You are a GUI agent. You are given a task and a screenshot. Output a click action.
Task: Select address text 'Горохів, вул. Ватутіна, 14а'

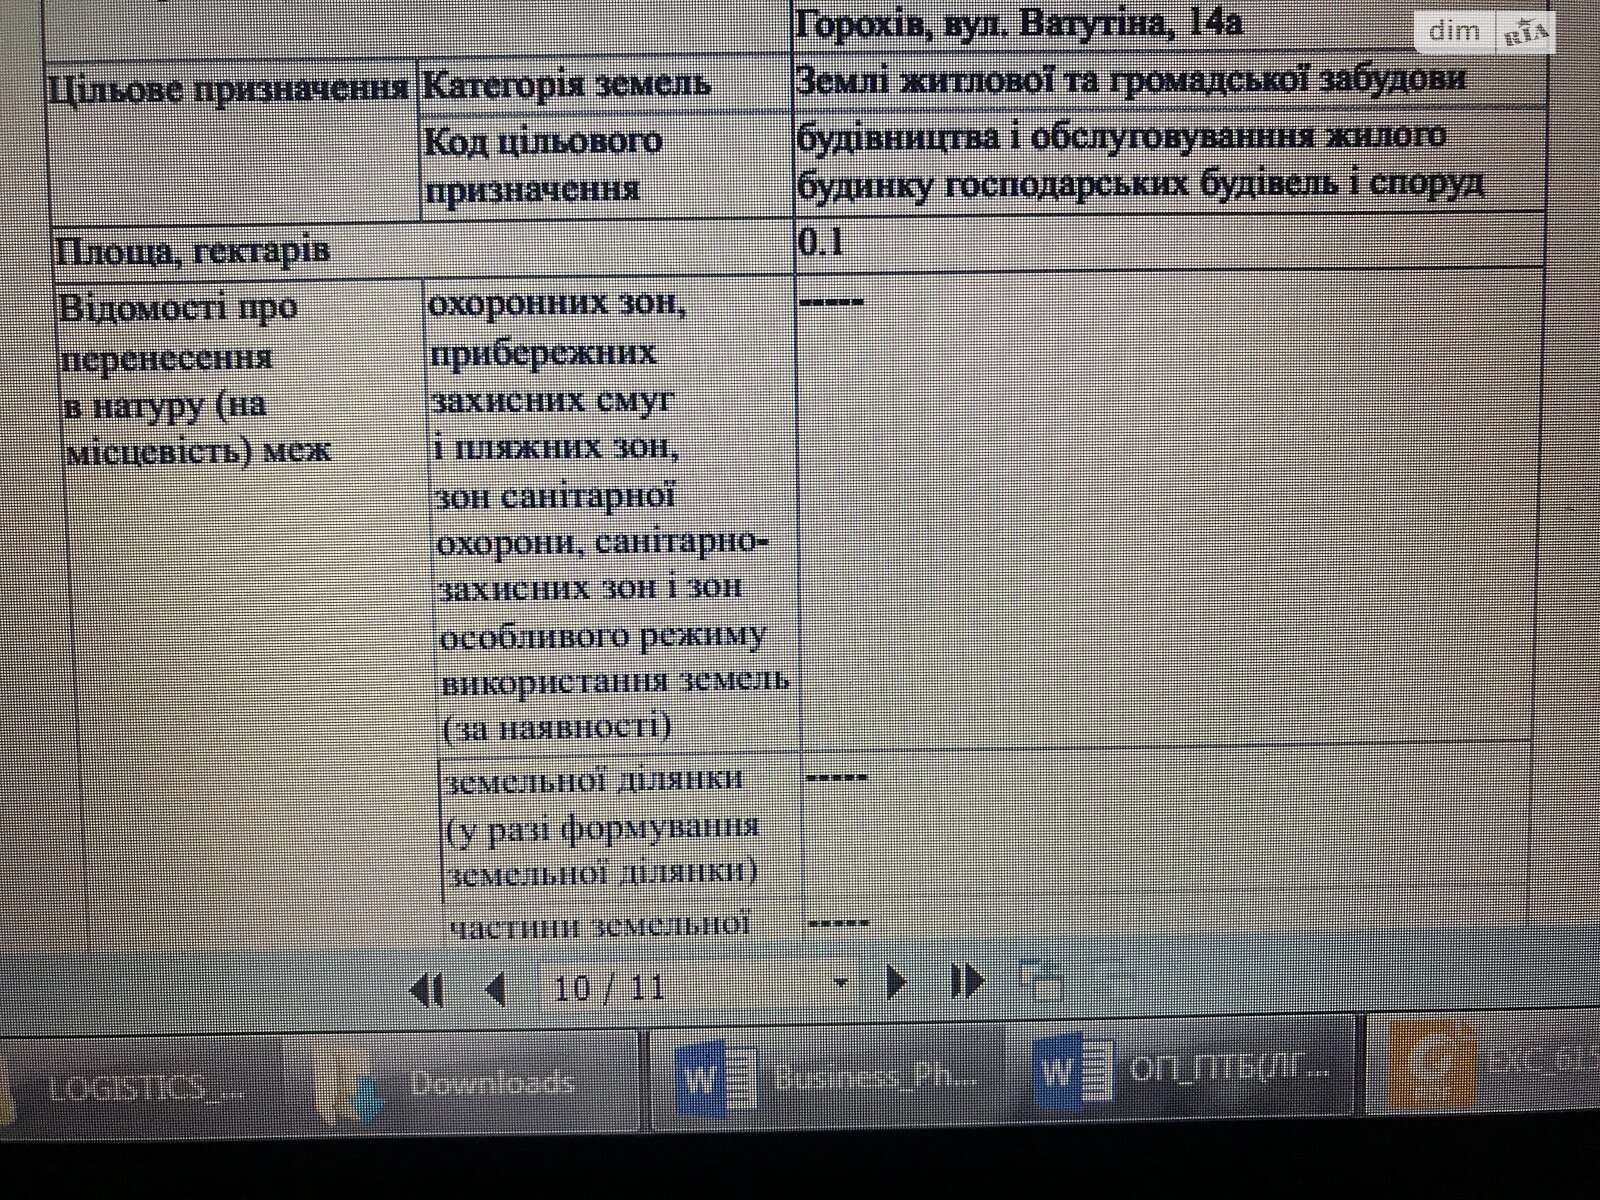pyautogui.click(x=1018, y=24)
